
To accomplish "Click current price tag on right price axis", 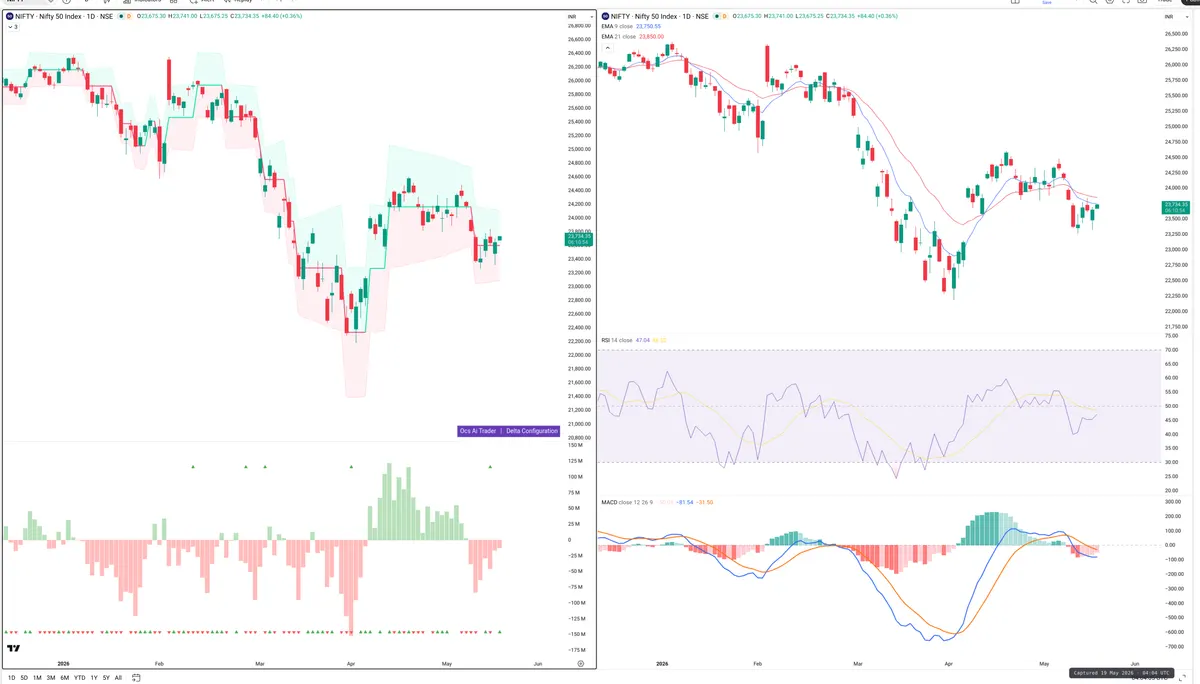I will (x=1175, y=207).
